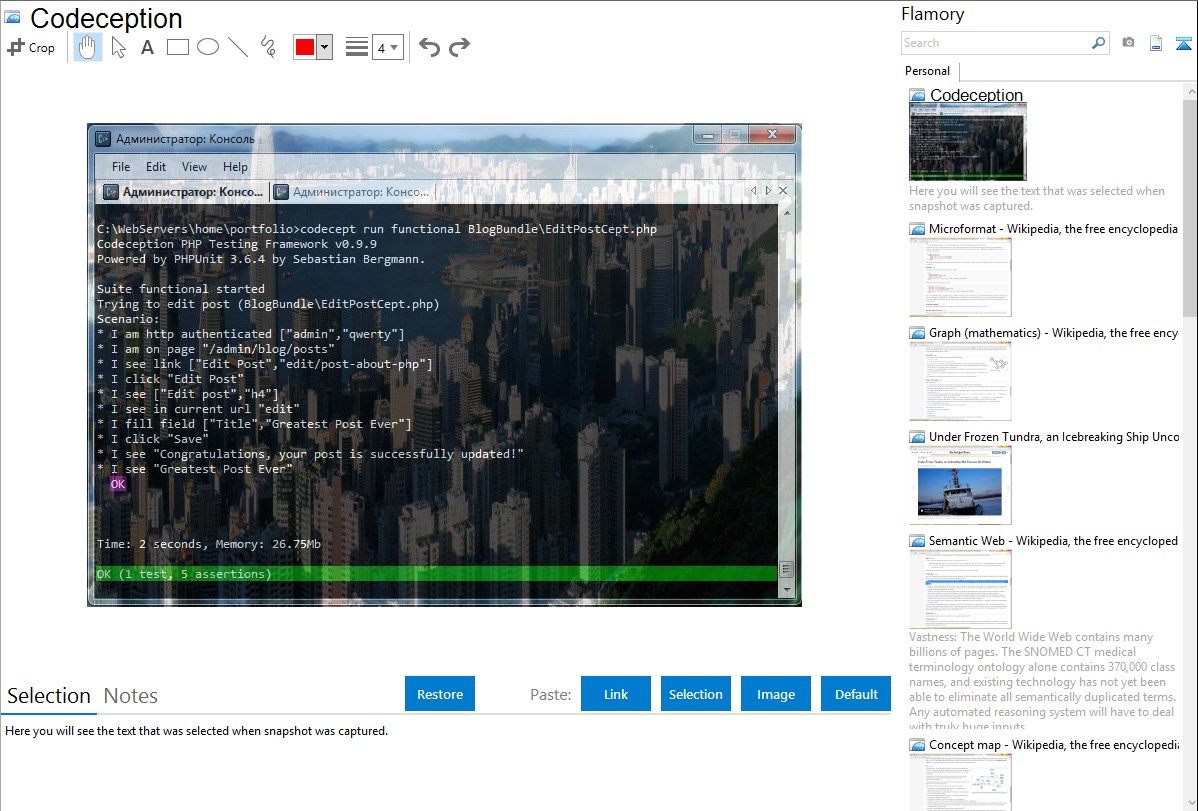This screenshot has width=1198, height=811.
Task: Choose the freehand scribble tool
Action: point(268,47)
